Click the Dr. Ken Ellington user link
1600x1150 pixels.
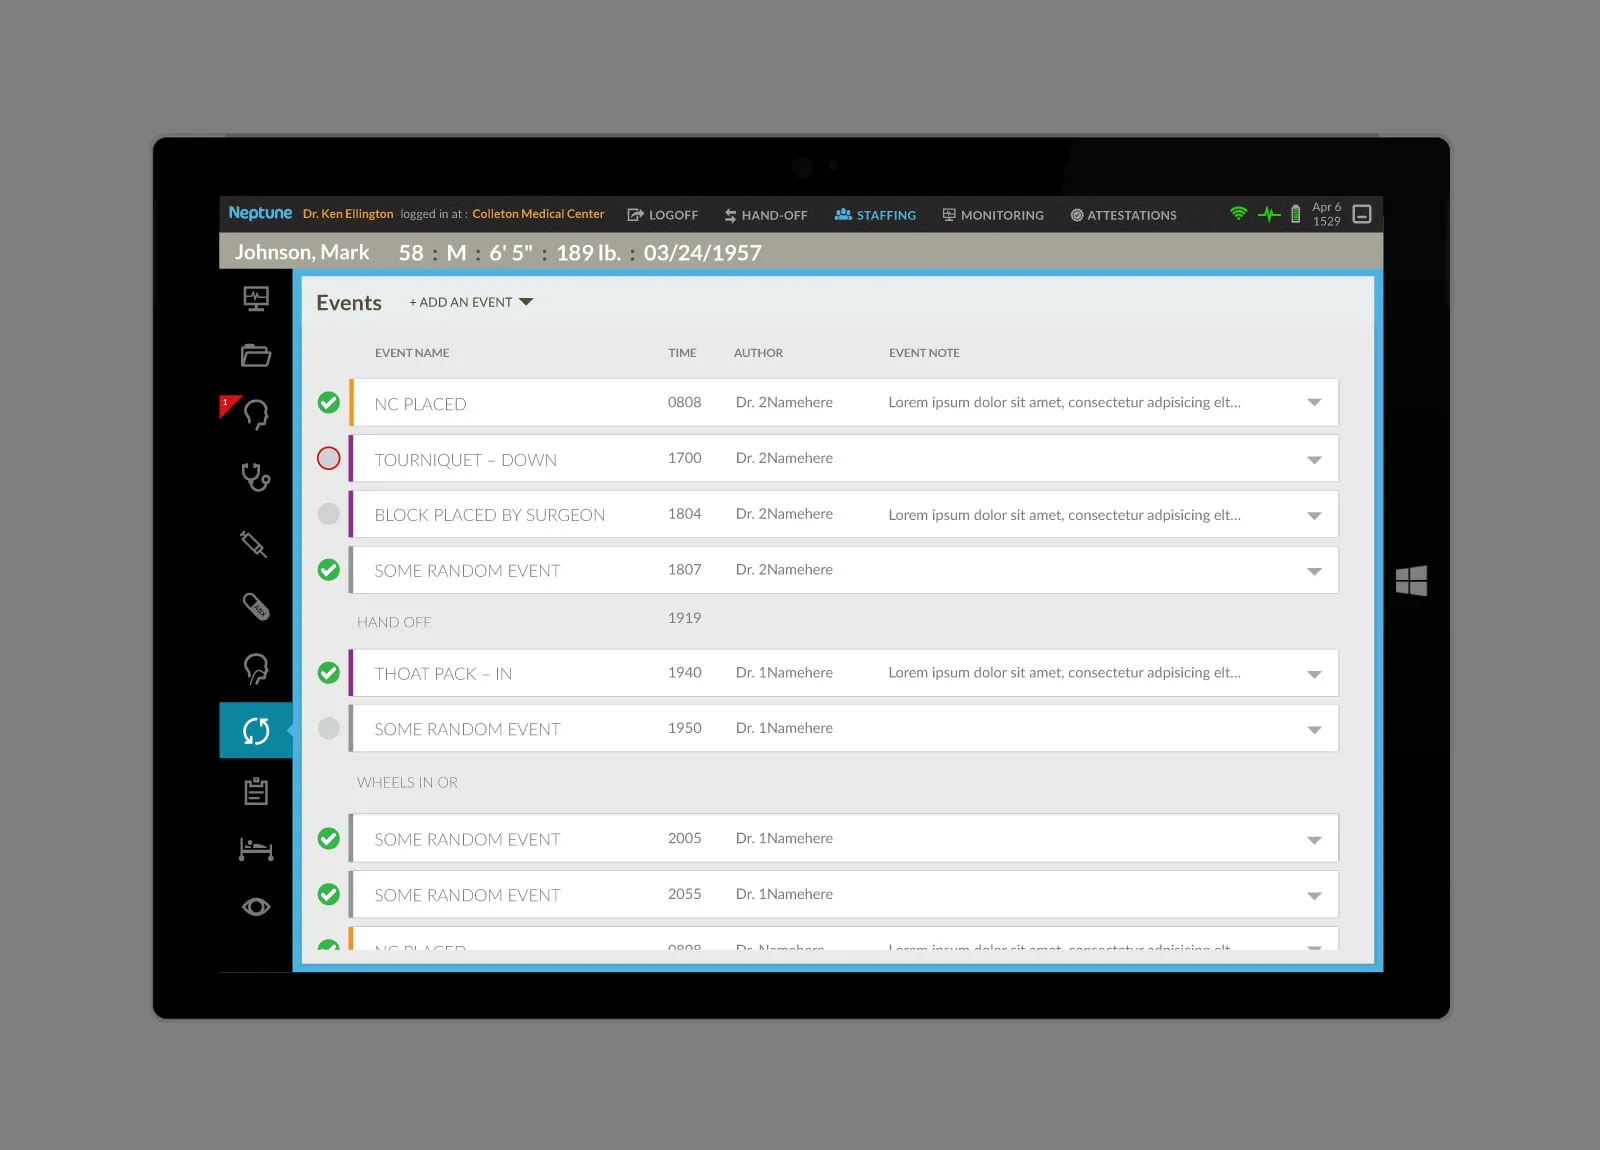[x=348, y=214]
